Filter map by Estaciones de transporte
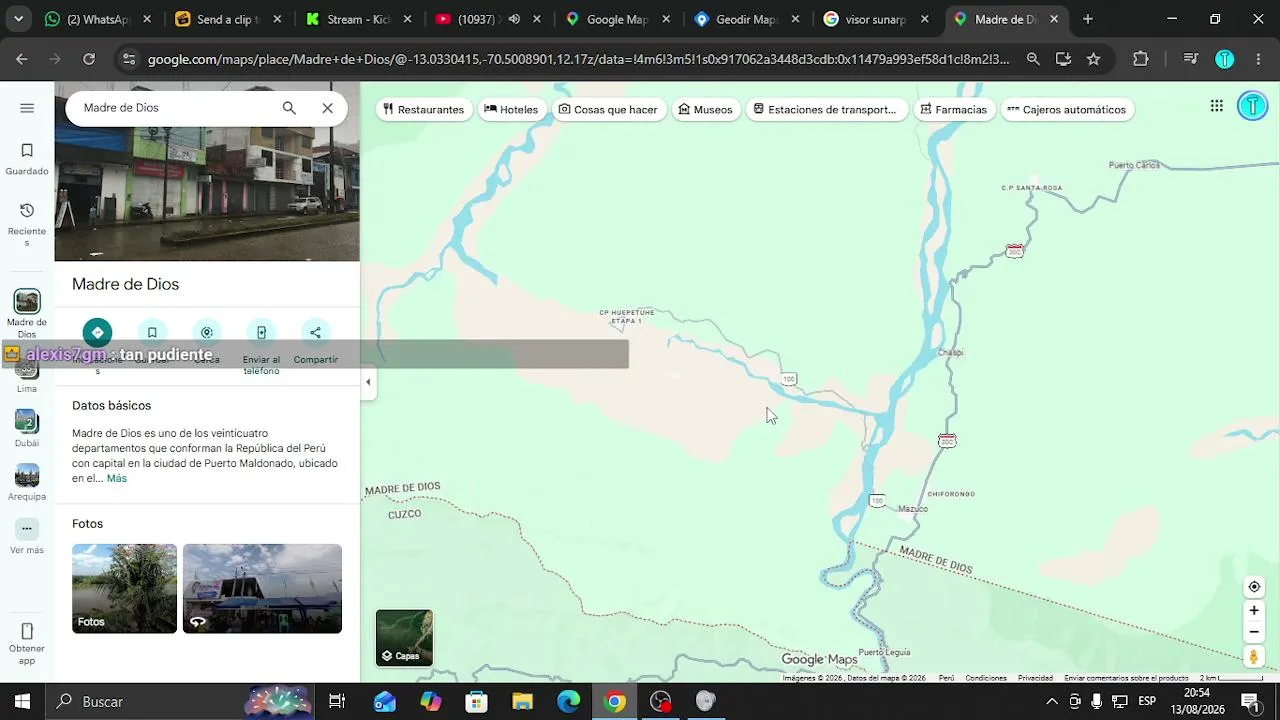This screenshot has height=720, width=1280. [825, 109]
